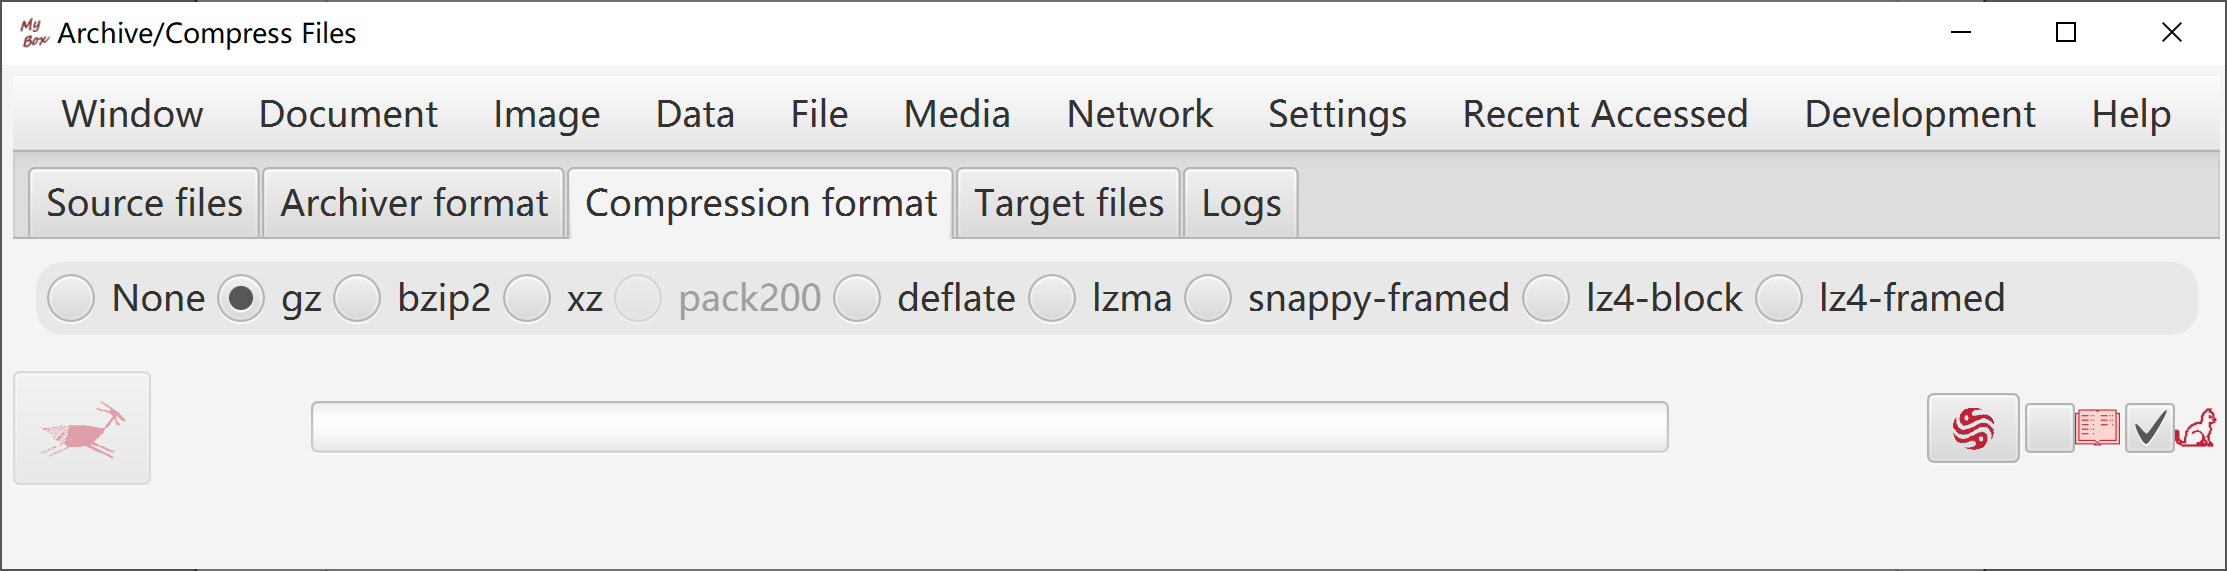Image resolution: width=2227 pixels, height=571 pixels.
Task: Maximize the Archive/Compress Files window
Action: pyautogui.click(x=2066, y=33)
